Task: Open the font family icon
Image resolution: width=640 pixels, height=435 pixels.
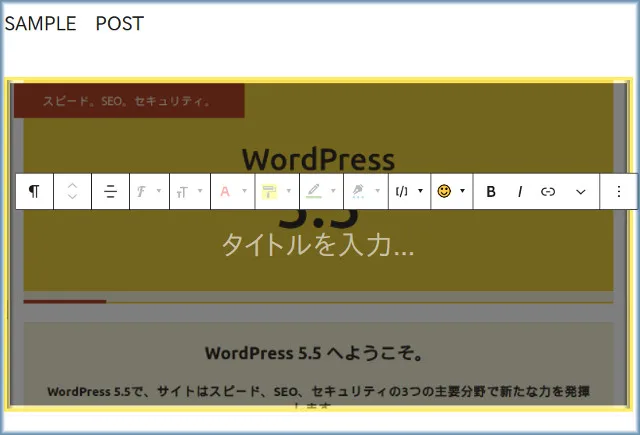Action: [141, 191]
